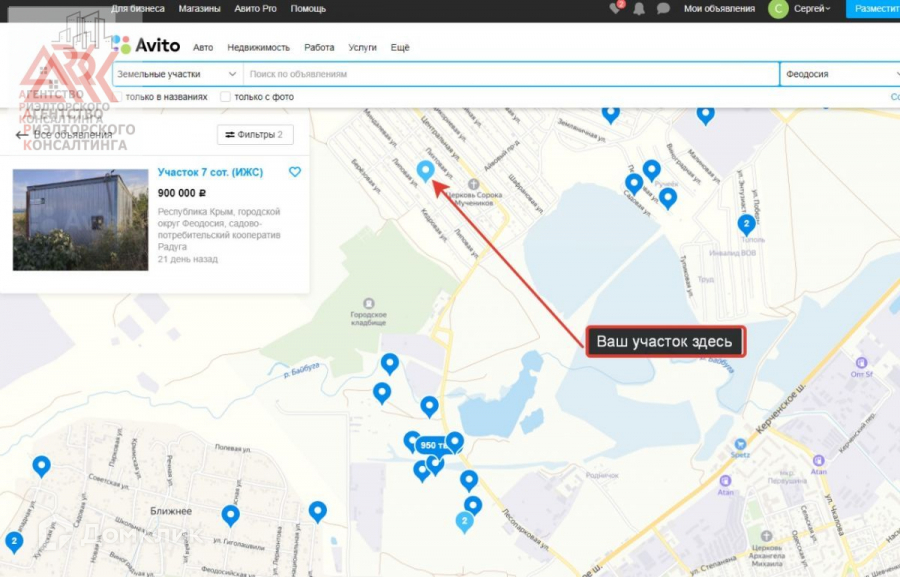Open the Недвижимость section

258,48
